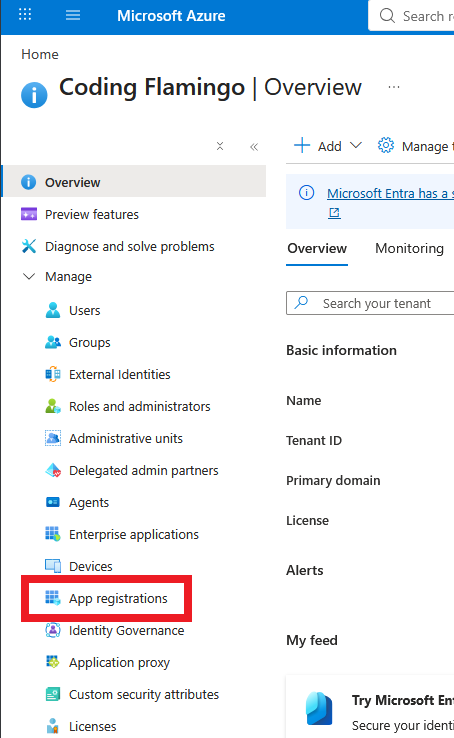Open Identity Governance
The width and height of the screenshot is (454, 738).
click(x=127, y=631)
